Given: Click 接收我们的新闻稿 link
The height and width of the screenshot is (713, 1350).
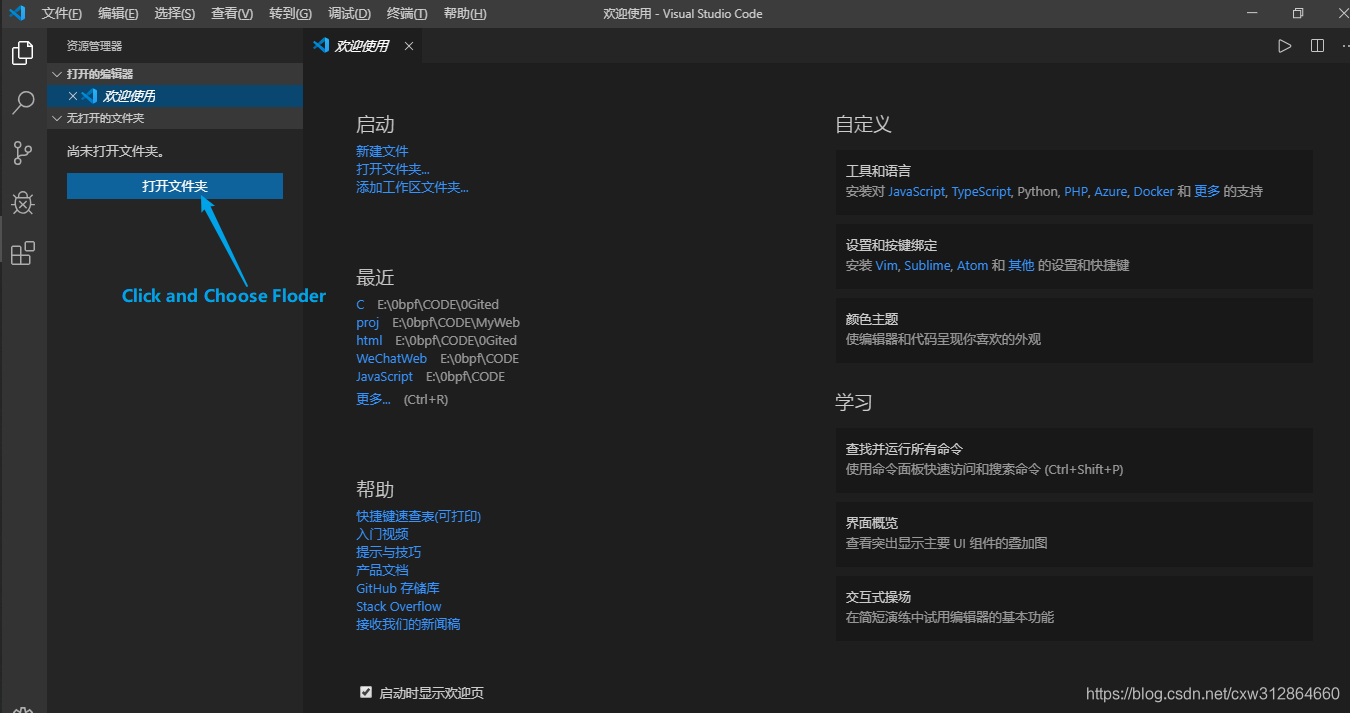Looking at the screenshot, I should (408, 624).
